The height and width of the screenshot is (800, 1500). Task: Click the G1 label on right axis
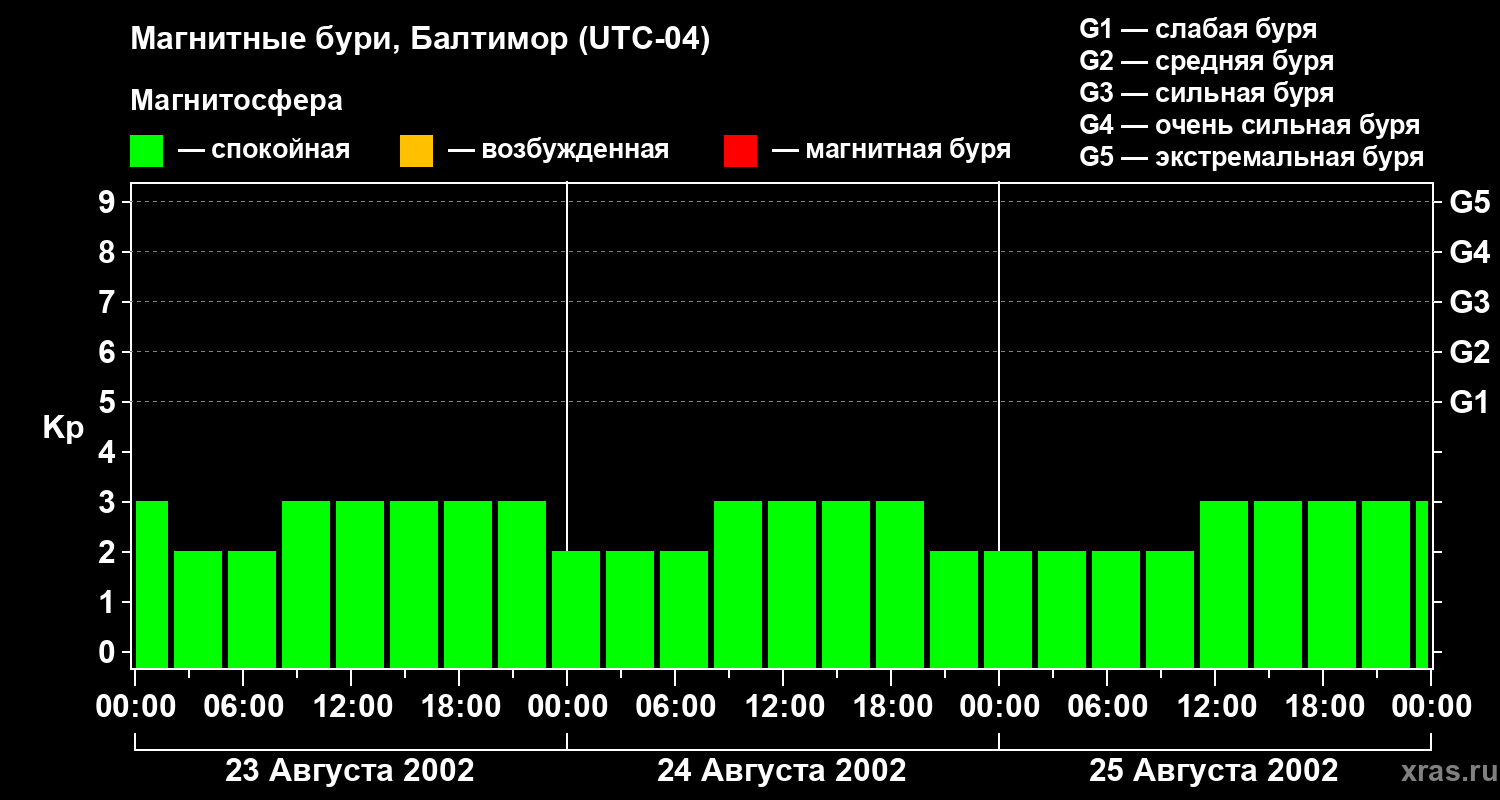(x=1470, y=403)
